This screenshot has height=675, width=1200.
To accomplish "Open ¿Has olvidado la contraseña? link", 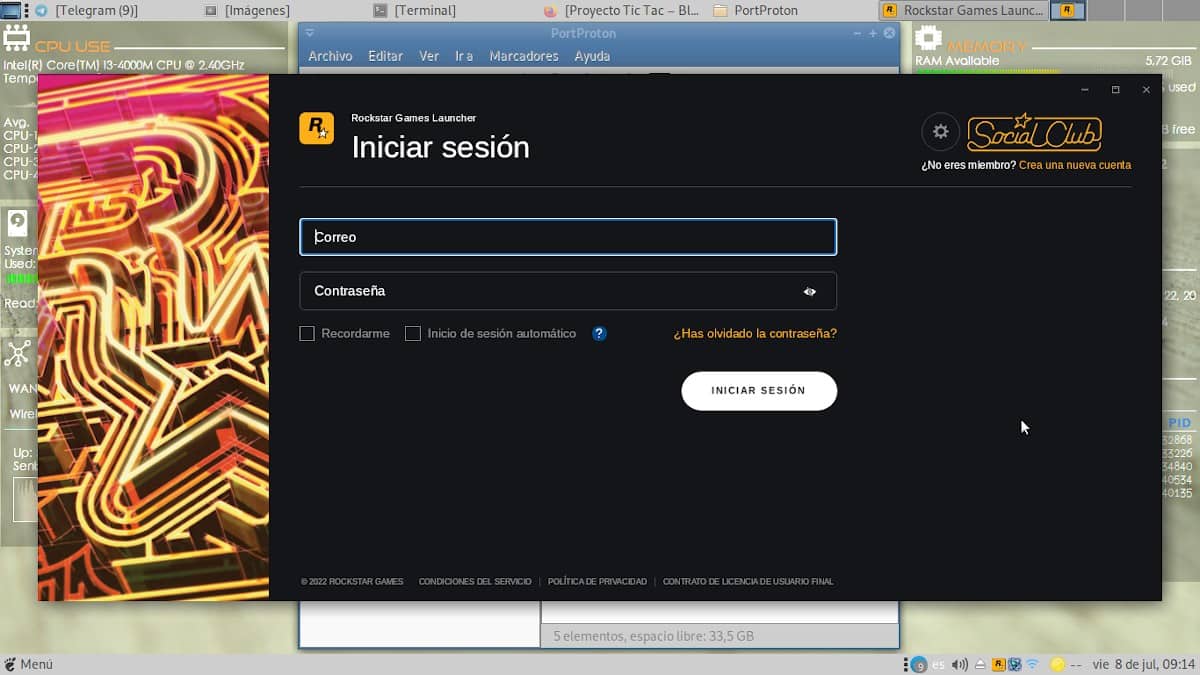I will tap(755, 334).
